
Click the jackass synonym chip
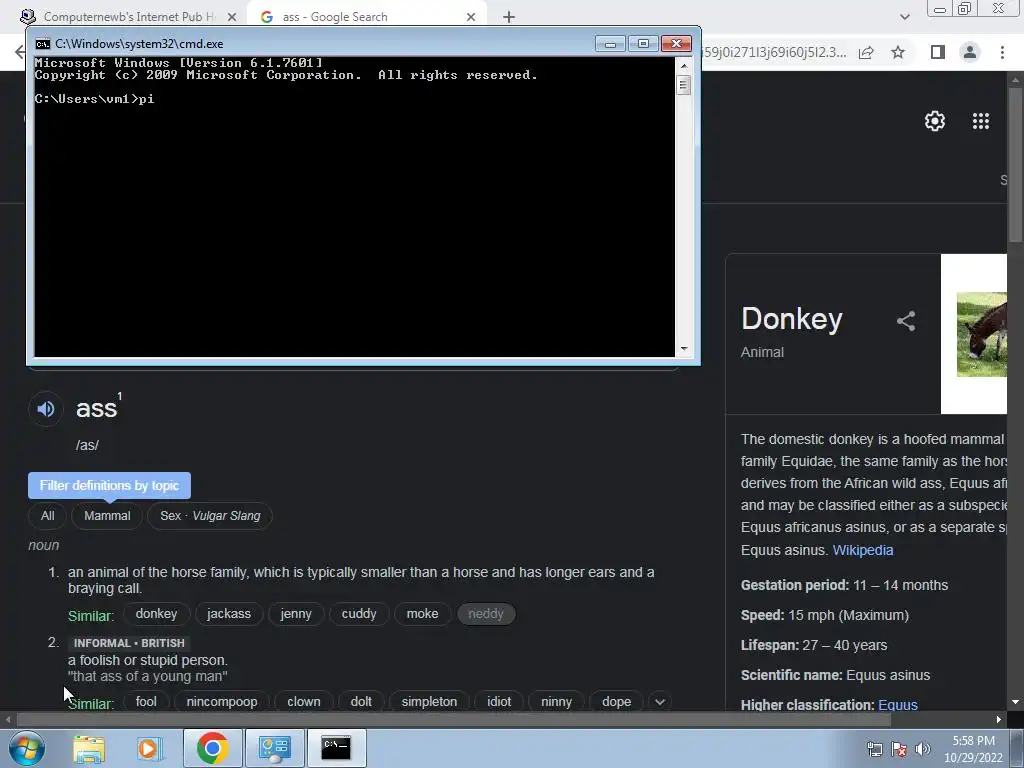pyautogui.click(x=229, y=614)
